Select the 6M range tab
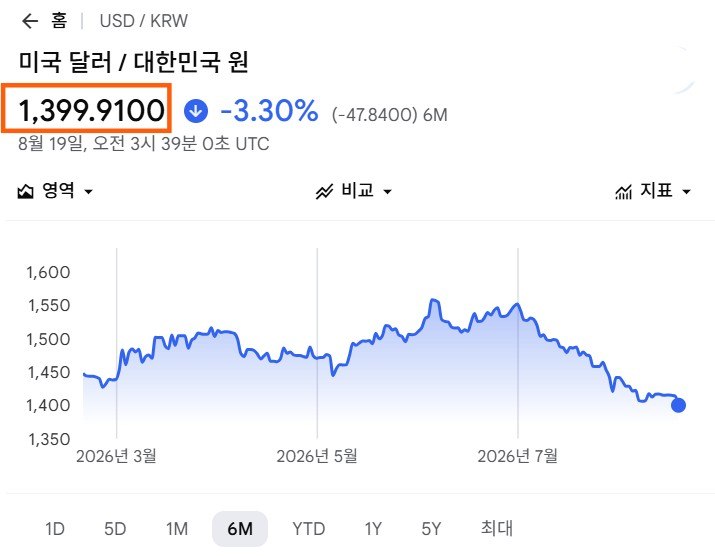The width and height of the screenshot is (715, 556). [x=240, y=529]
